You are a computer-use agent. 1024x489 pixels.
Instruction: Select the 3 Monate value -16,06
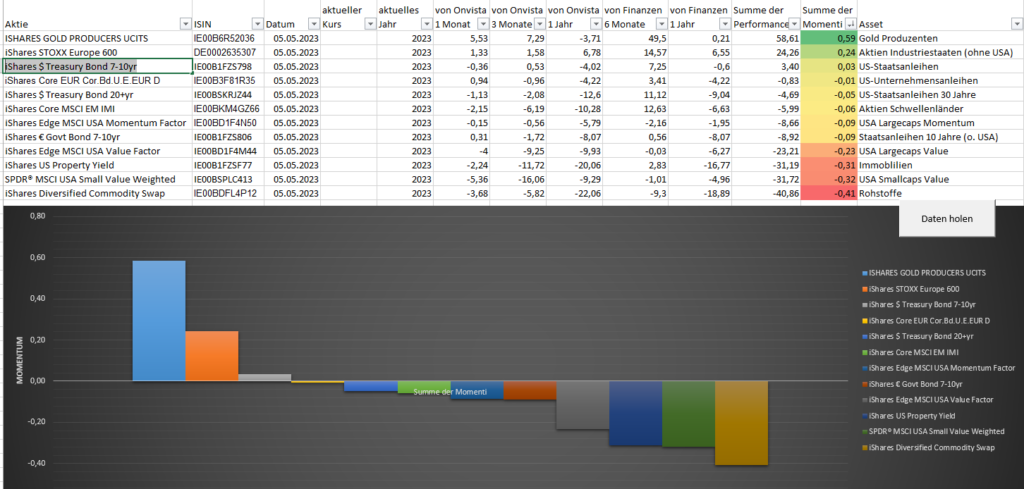pyautogui.click(x=518, y=179)
